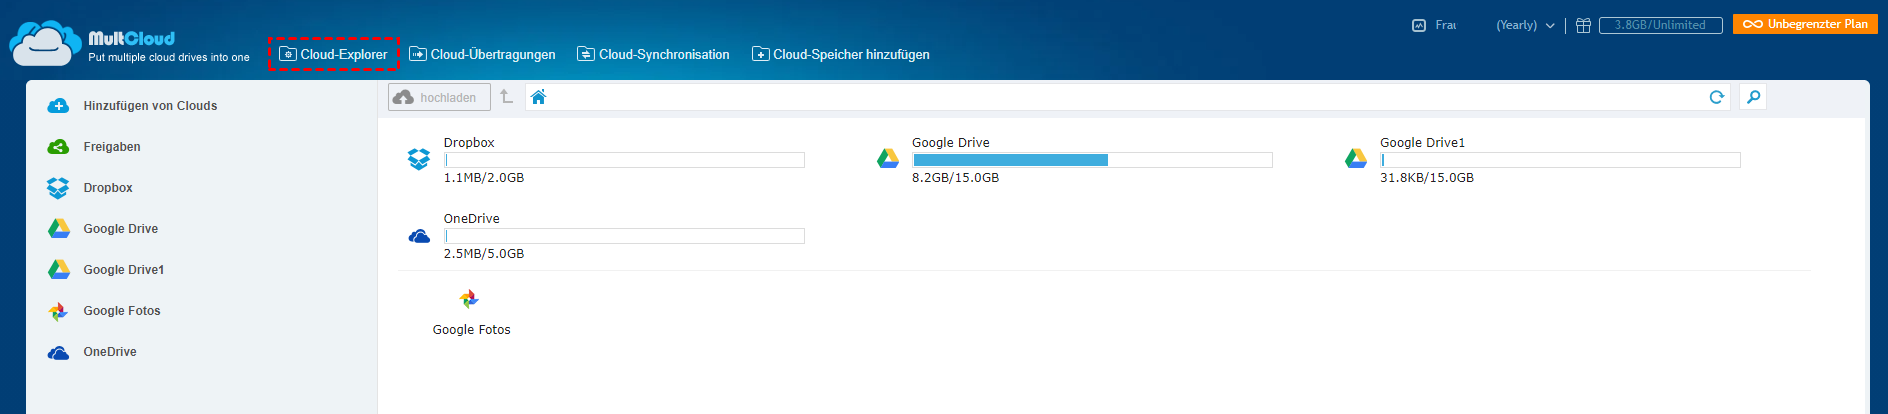Click the Google Fotos pinwheel icon in sidebar
This screenshot has height=414, width=1888.
59,312
